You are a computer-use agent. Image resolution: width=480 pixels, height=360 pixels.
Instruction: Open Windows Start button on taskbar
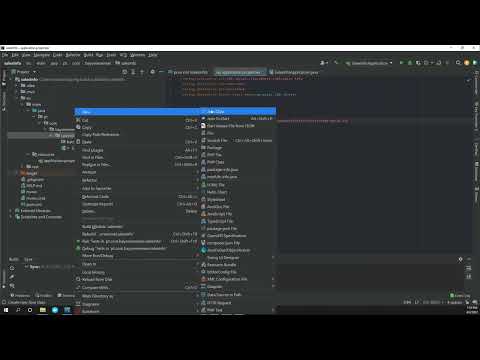tap(6, 310)
